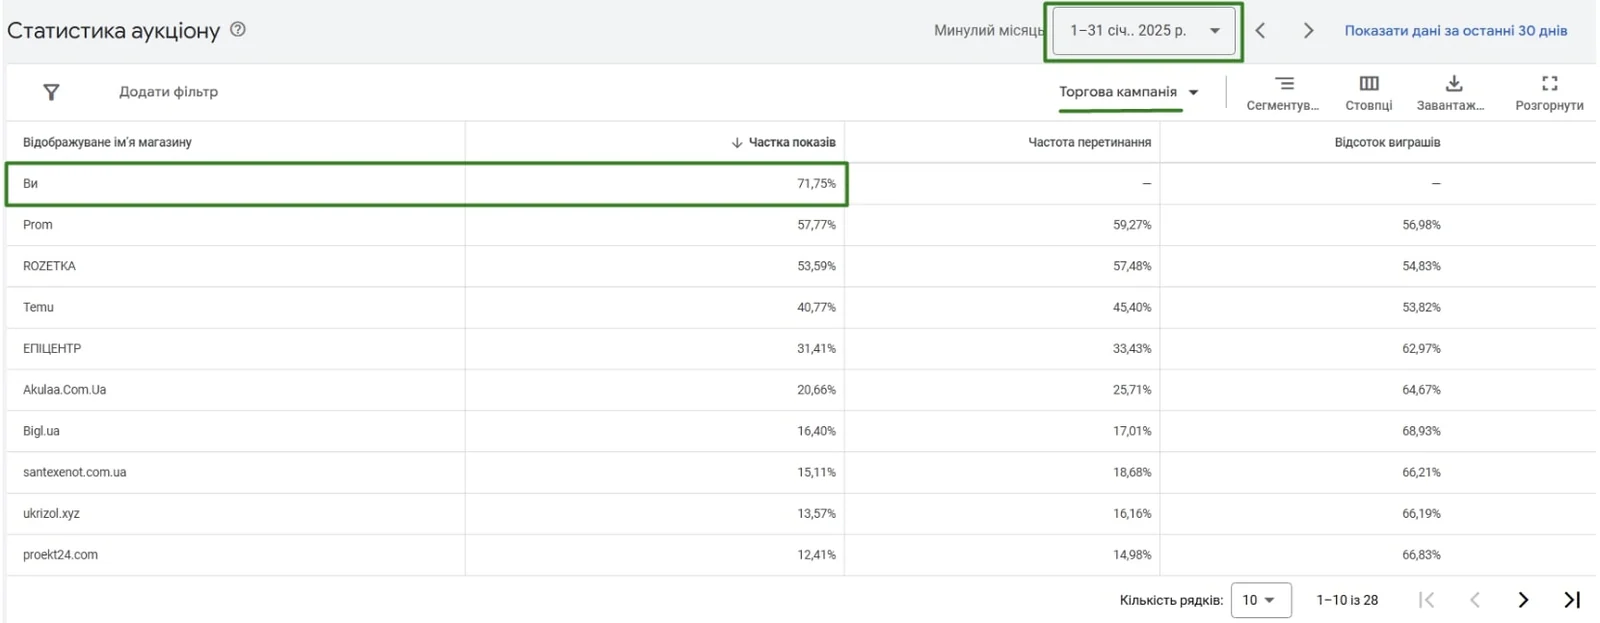Click Додати фільтр field
Screen dimensions: 1600x623
pos(168,92)
